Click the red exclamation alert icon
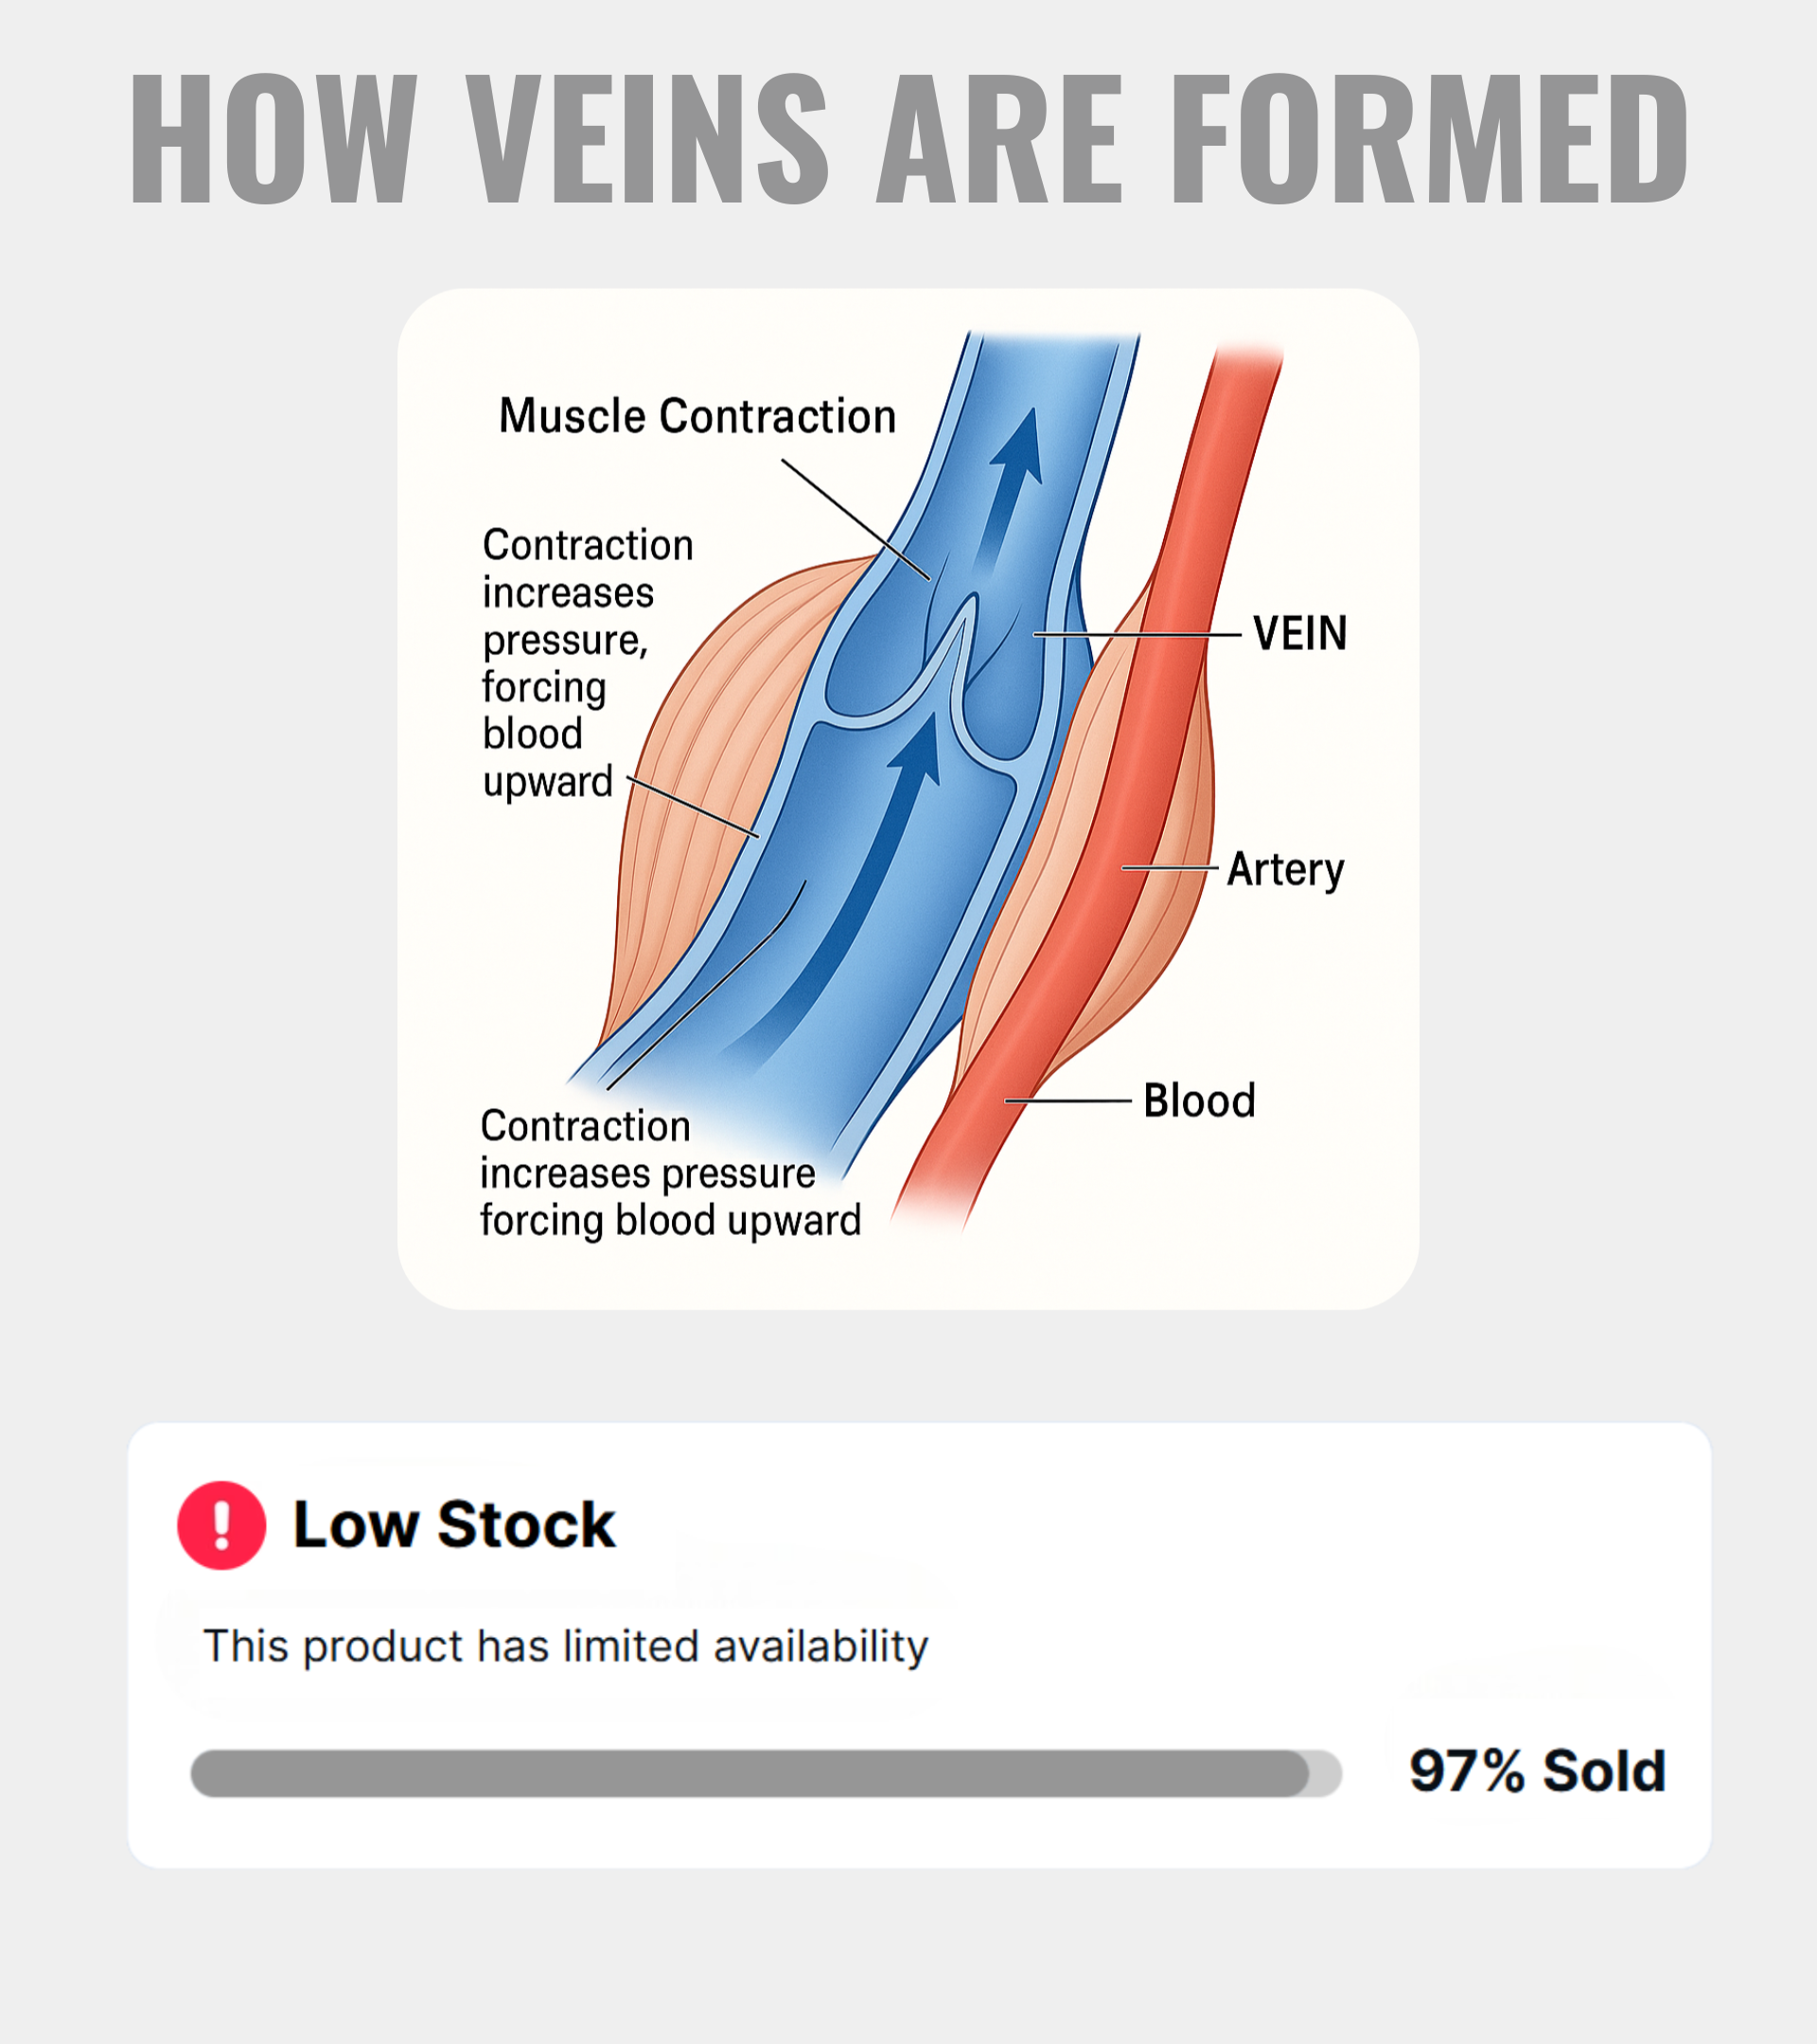1817x2044 pixels. tap(221, 1525)
